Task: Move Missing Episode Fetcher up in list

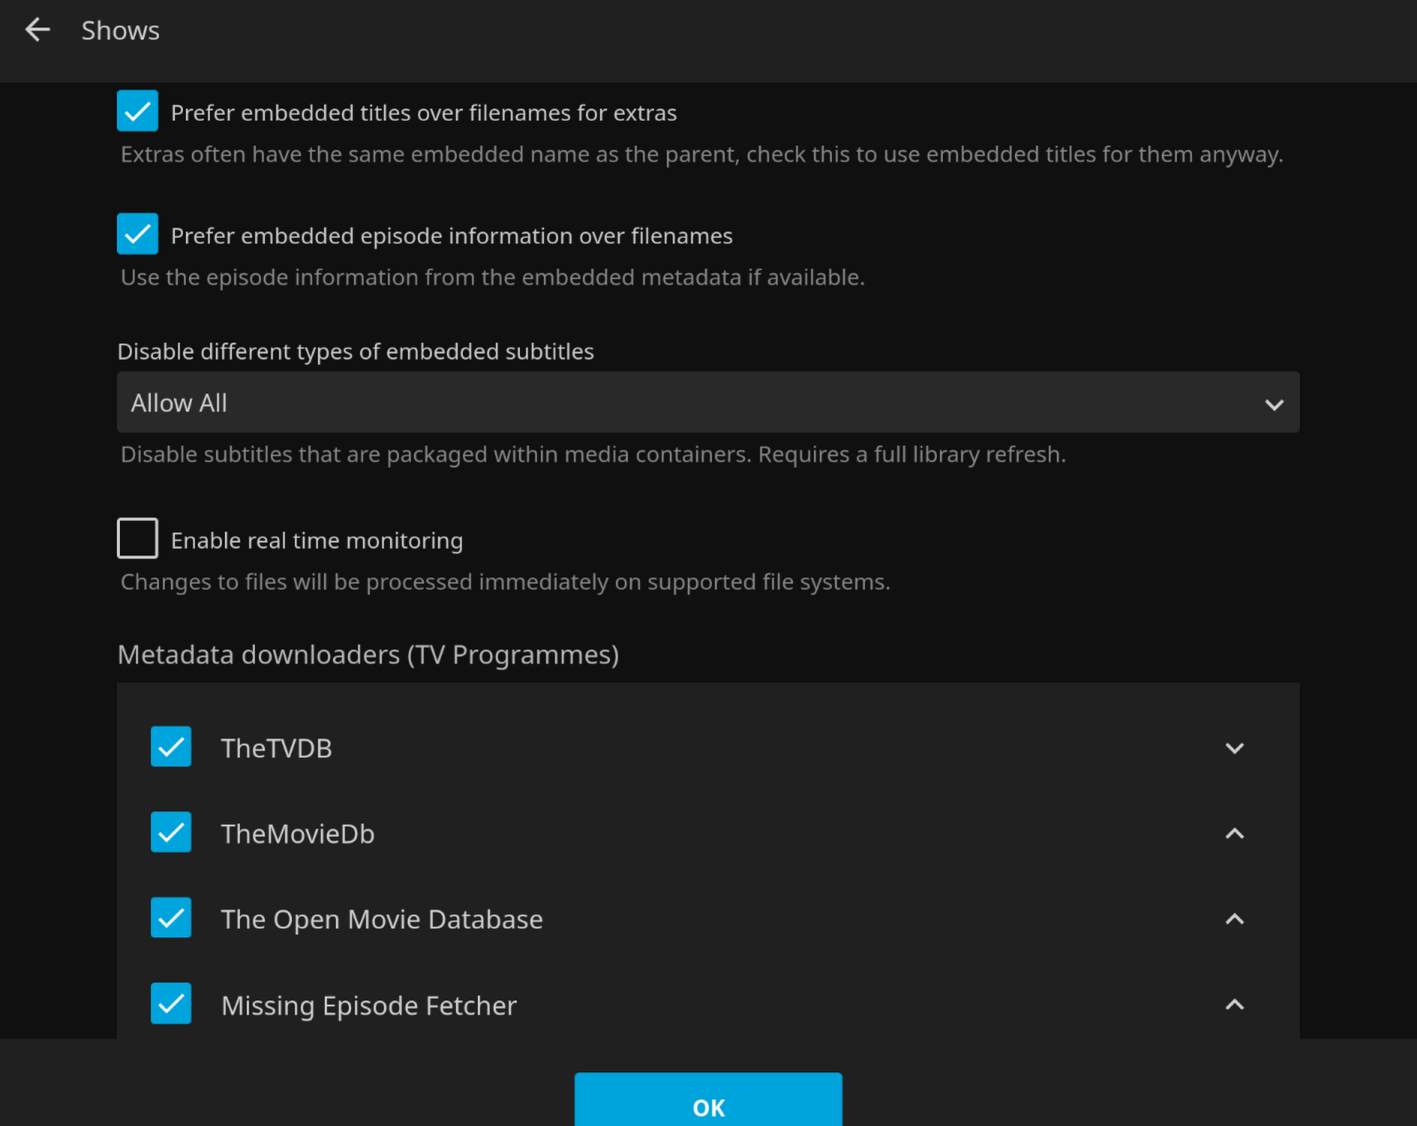Action: click(1234, 1004)
